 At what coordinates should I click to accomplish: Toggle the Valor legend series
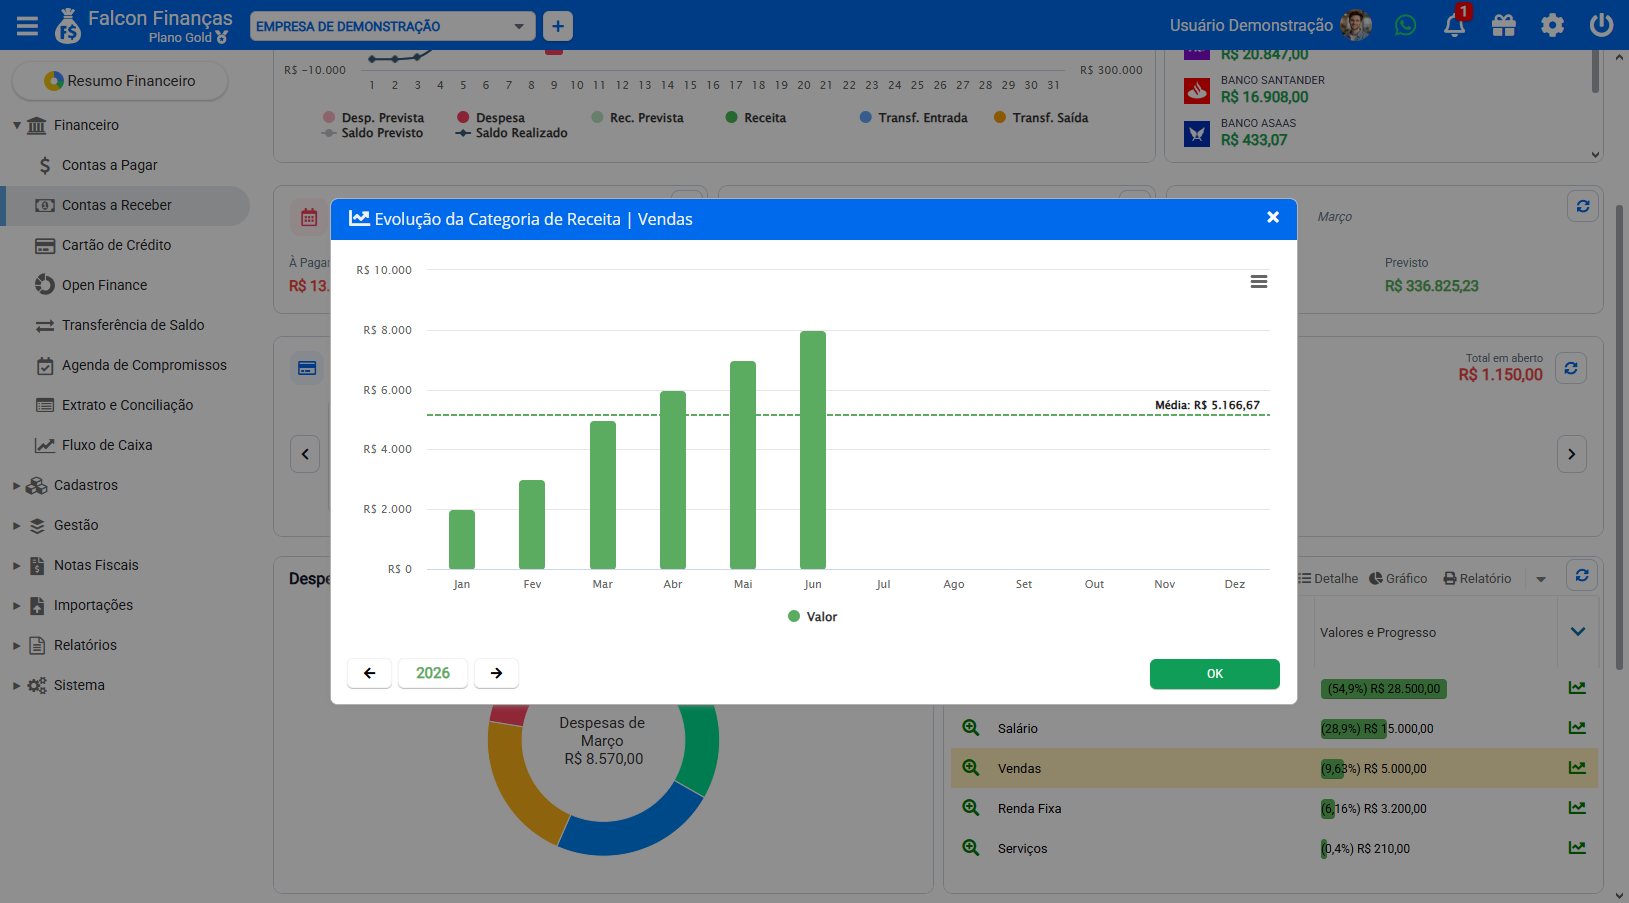click(813, 617)
